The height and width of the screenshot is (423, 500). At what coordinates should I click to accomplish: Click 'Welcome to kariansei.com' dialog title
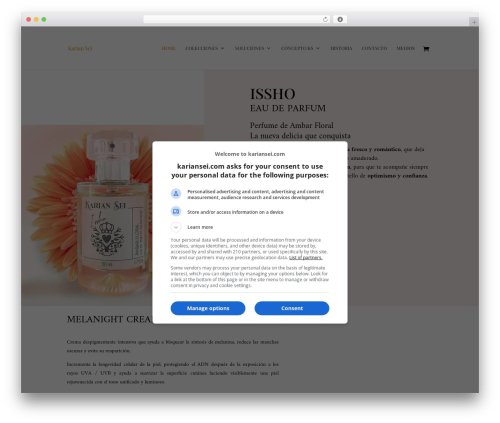(250, 154)
